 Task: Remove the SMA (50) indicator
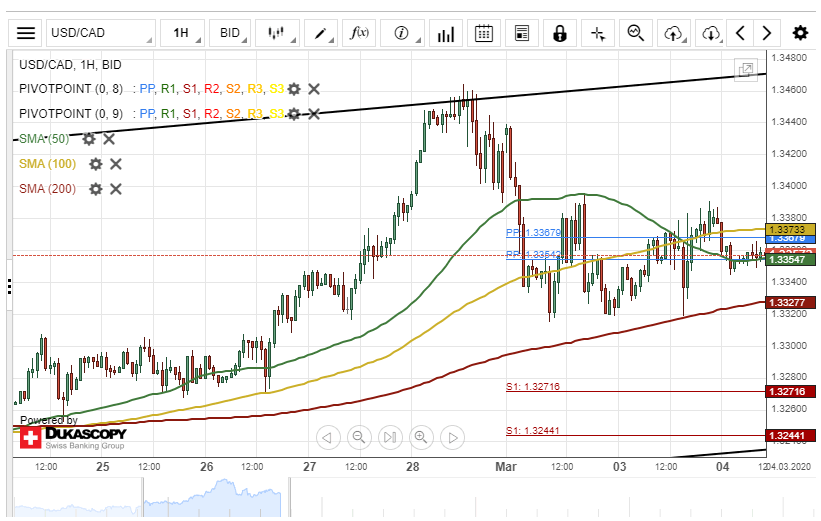[109, 139]
